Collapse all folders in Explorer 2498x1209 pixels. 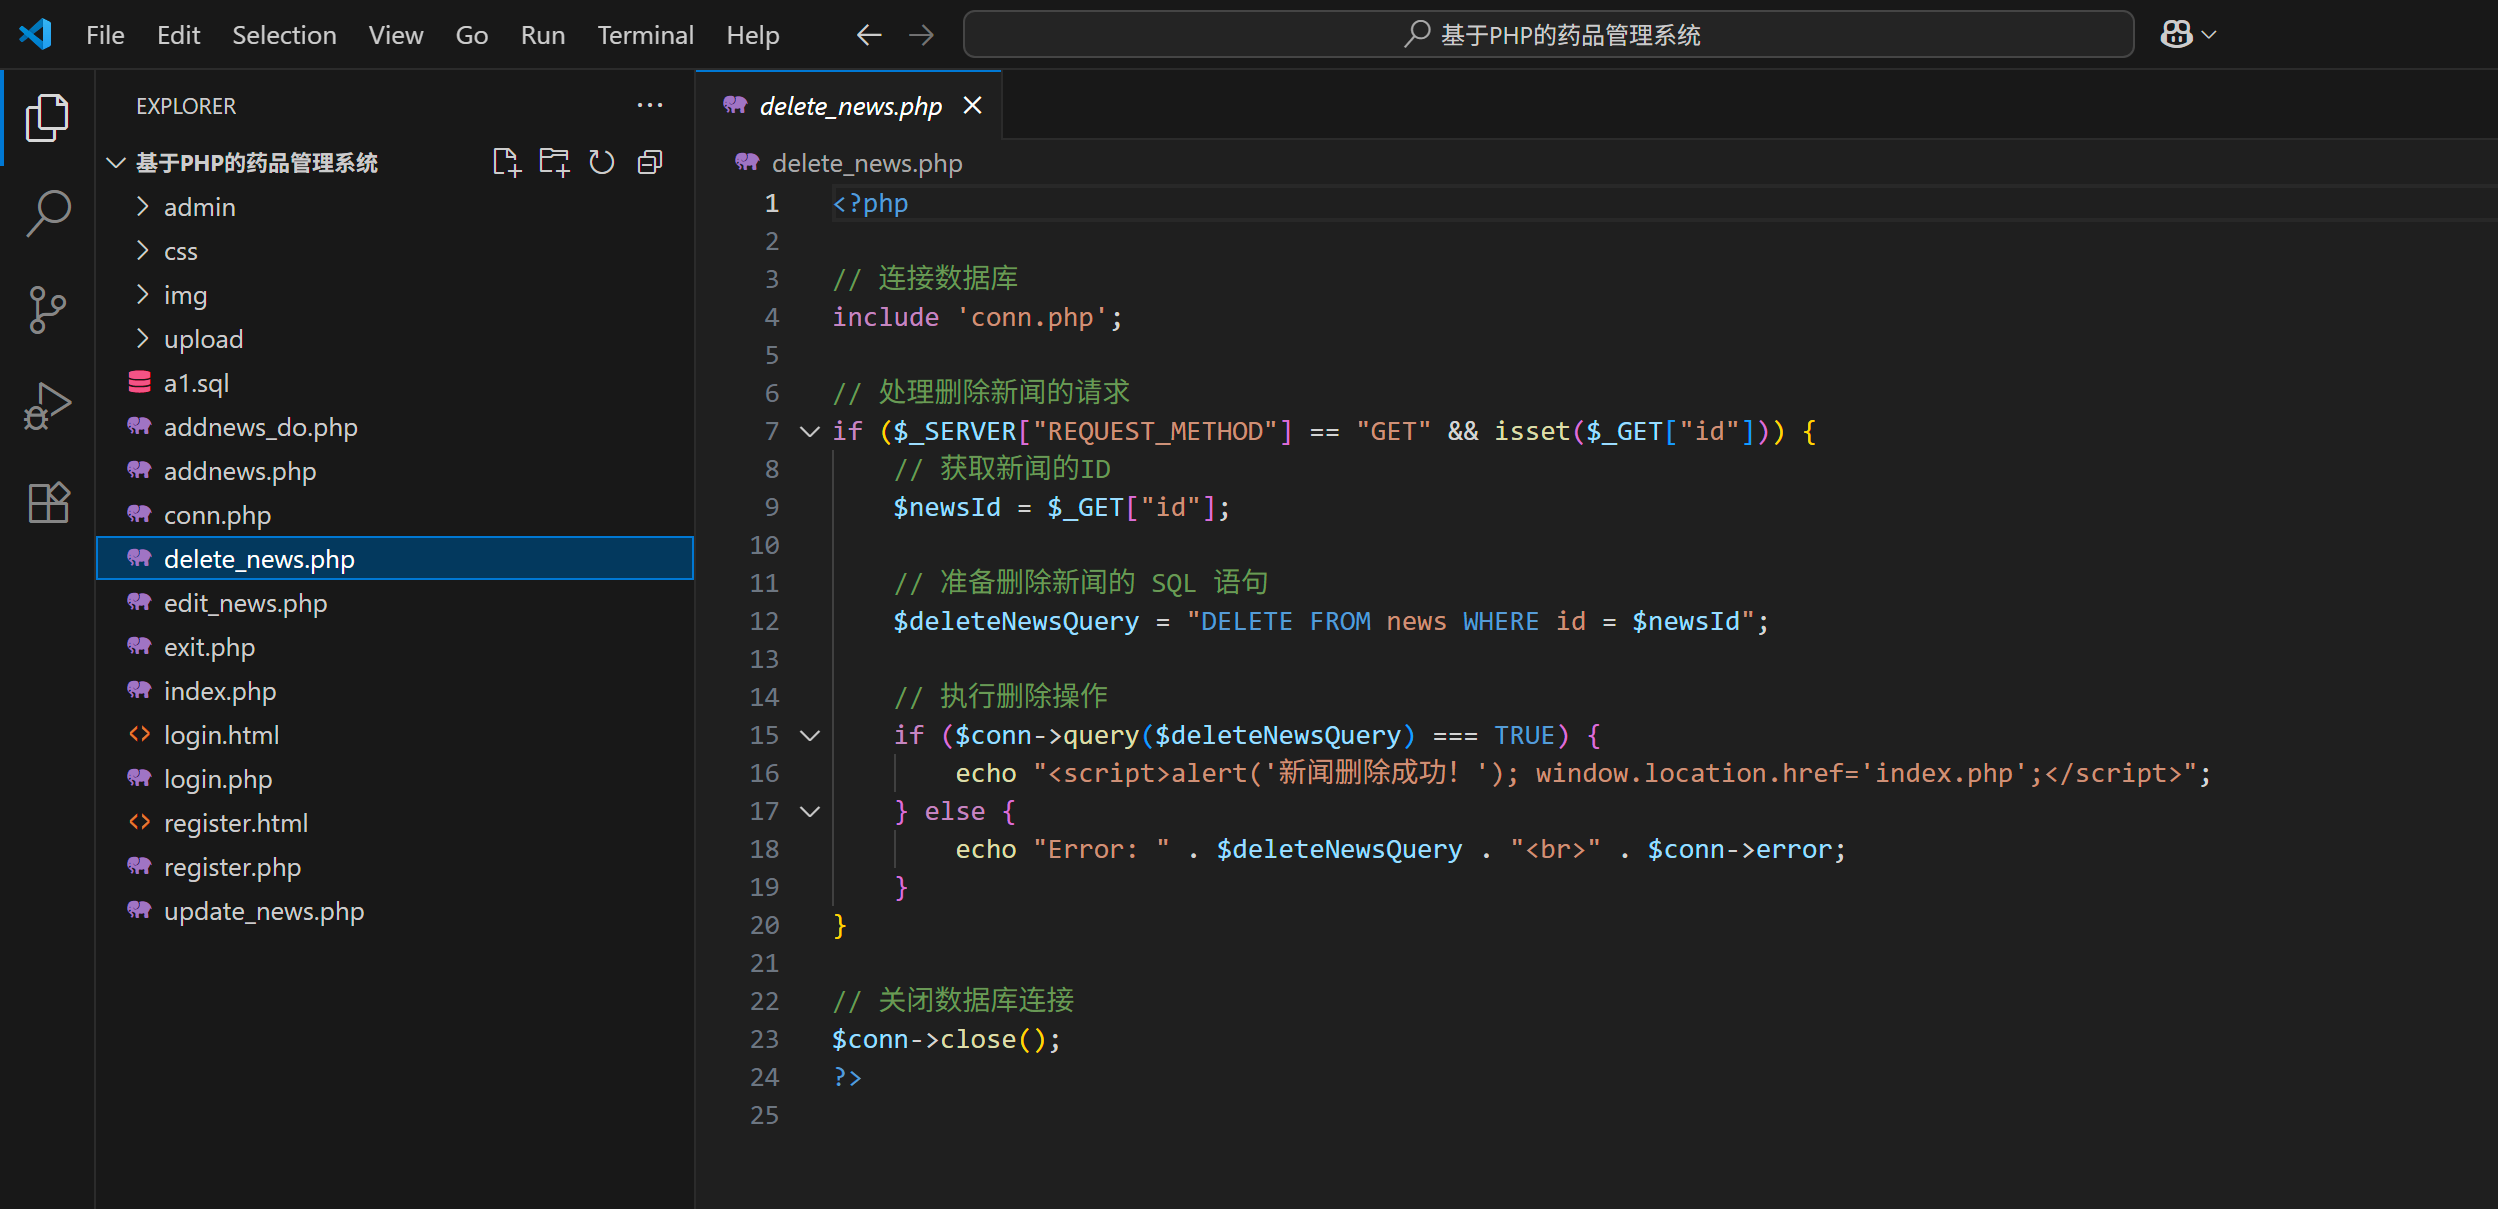click(650, 162)
